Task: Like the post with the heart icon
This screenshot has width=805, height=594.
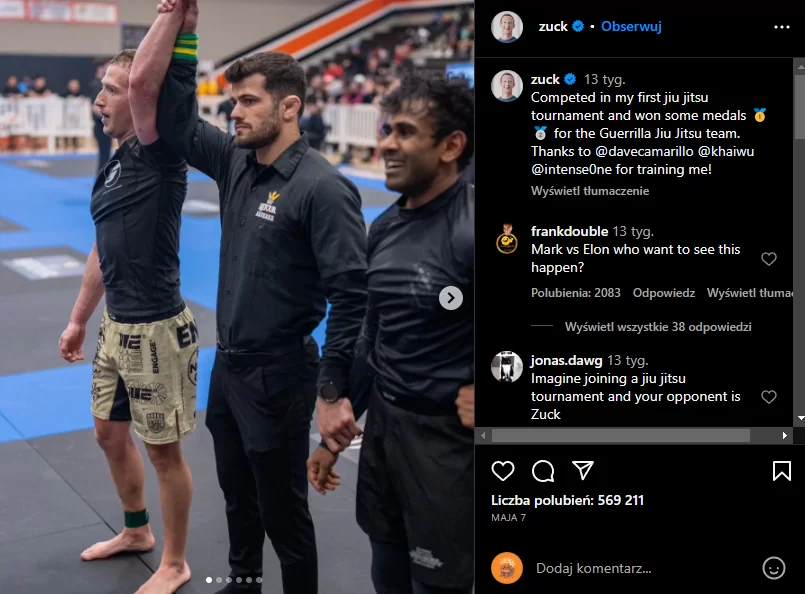Action: pyautogui.click(x=503, y=471)
